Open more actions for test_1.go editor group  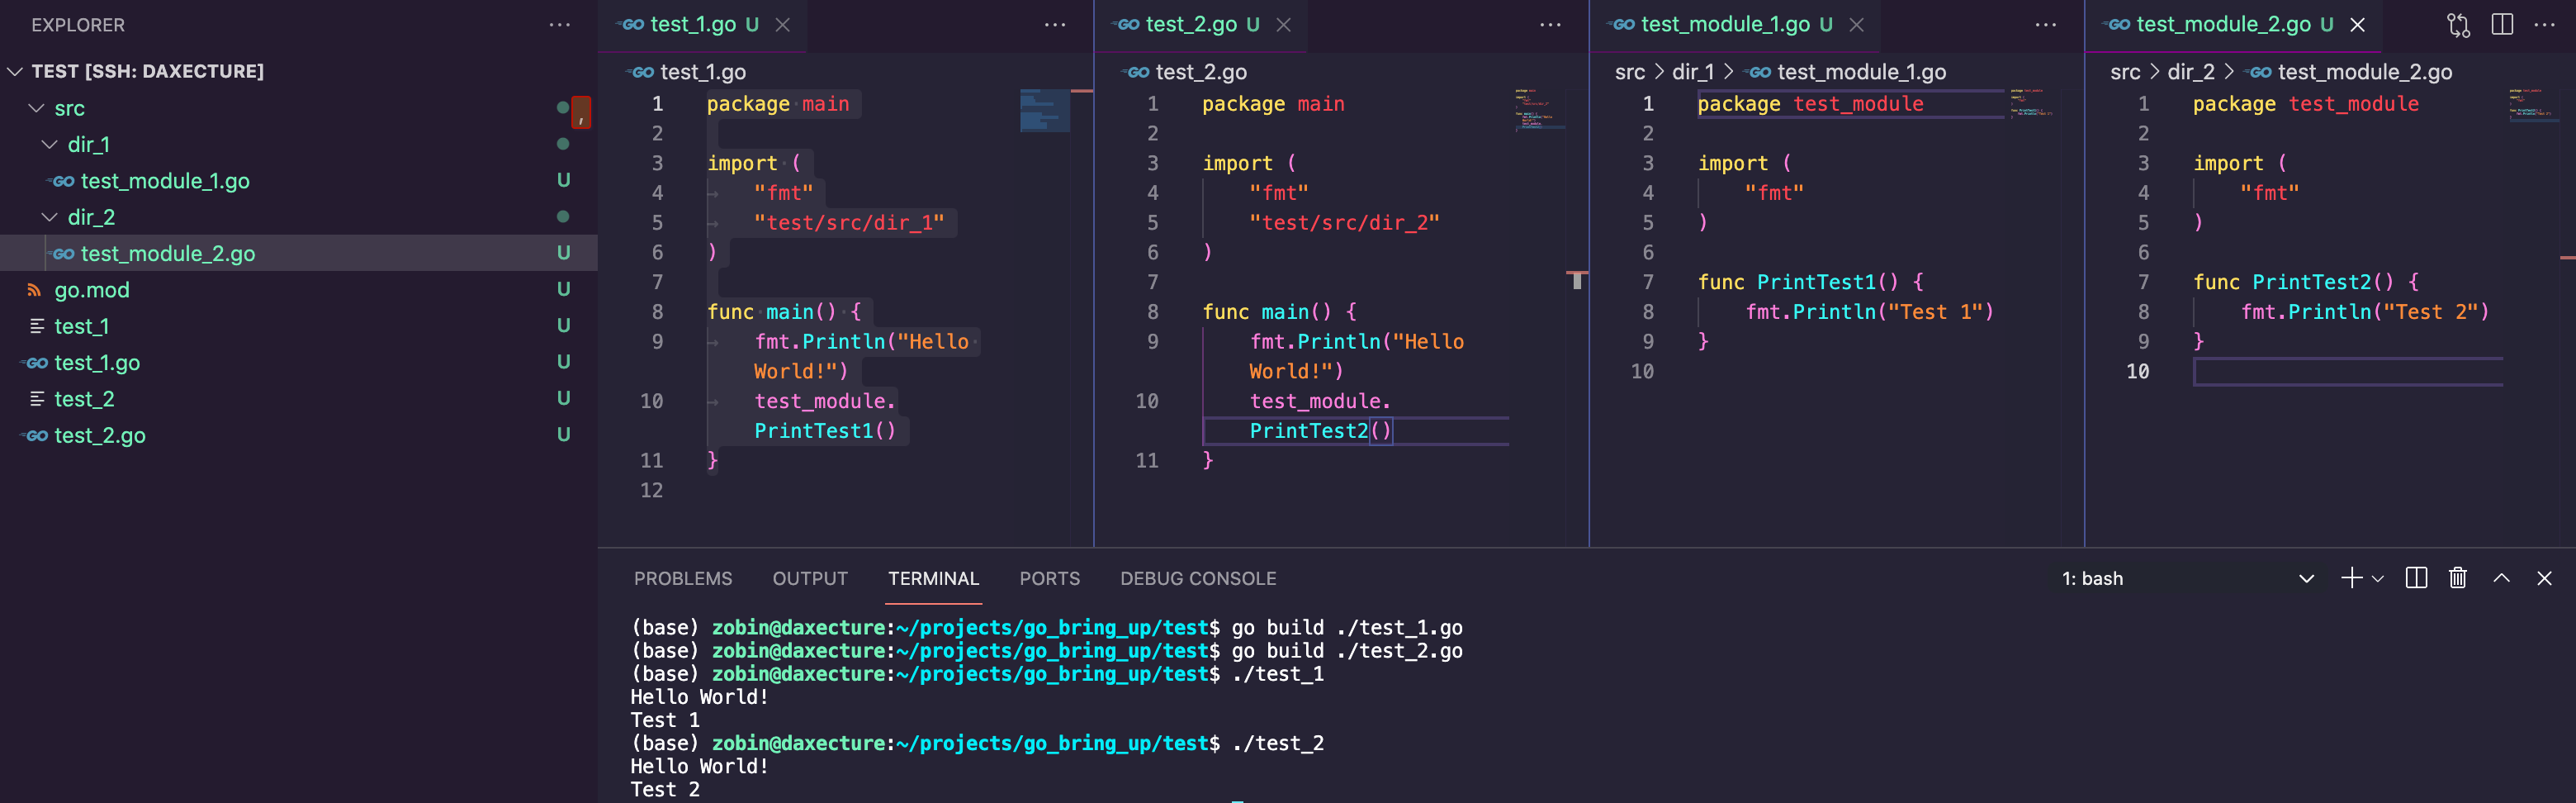(x=1055, y=25)
